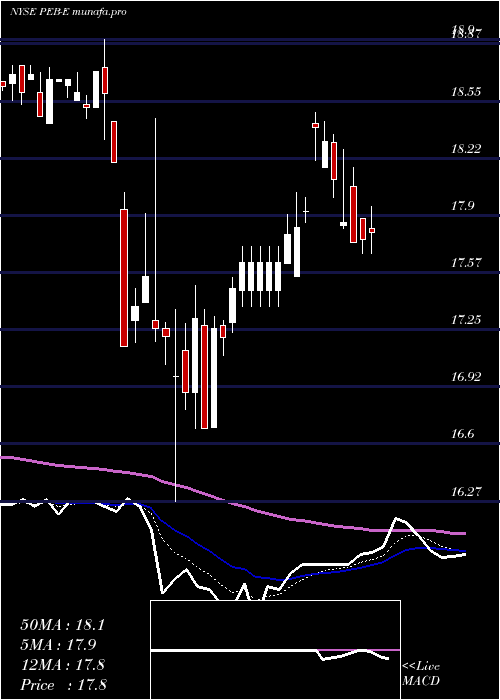Viewport: 500px width, 700px height.
Task: Click the 18.55 price axis label
Action: point(467,92)
